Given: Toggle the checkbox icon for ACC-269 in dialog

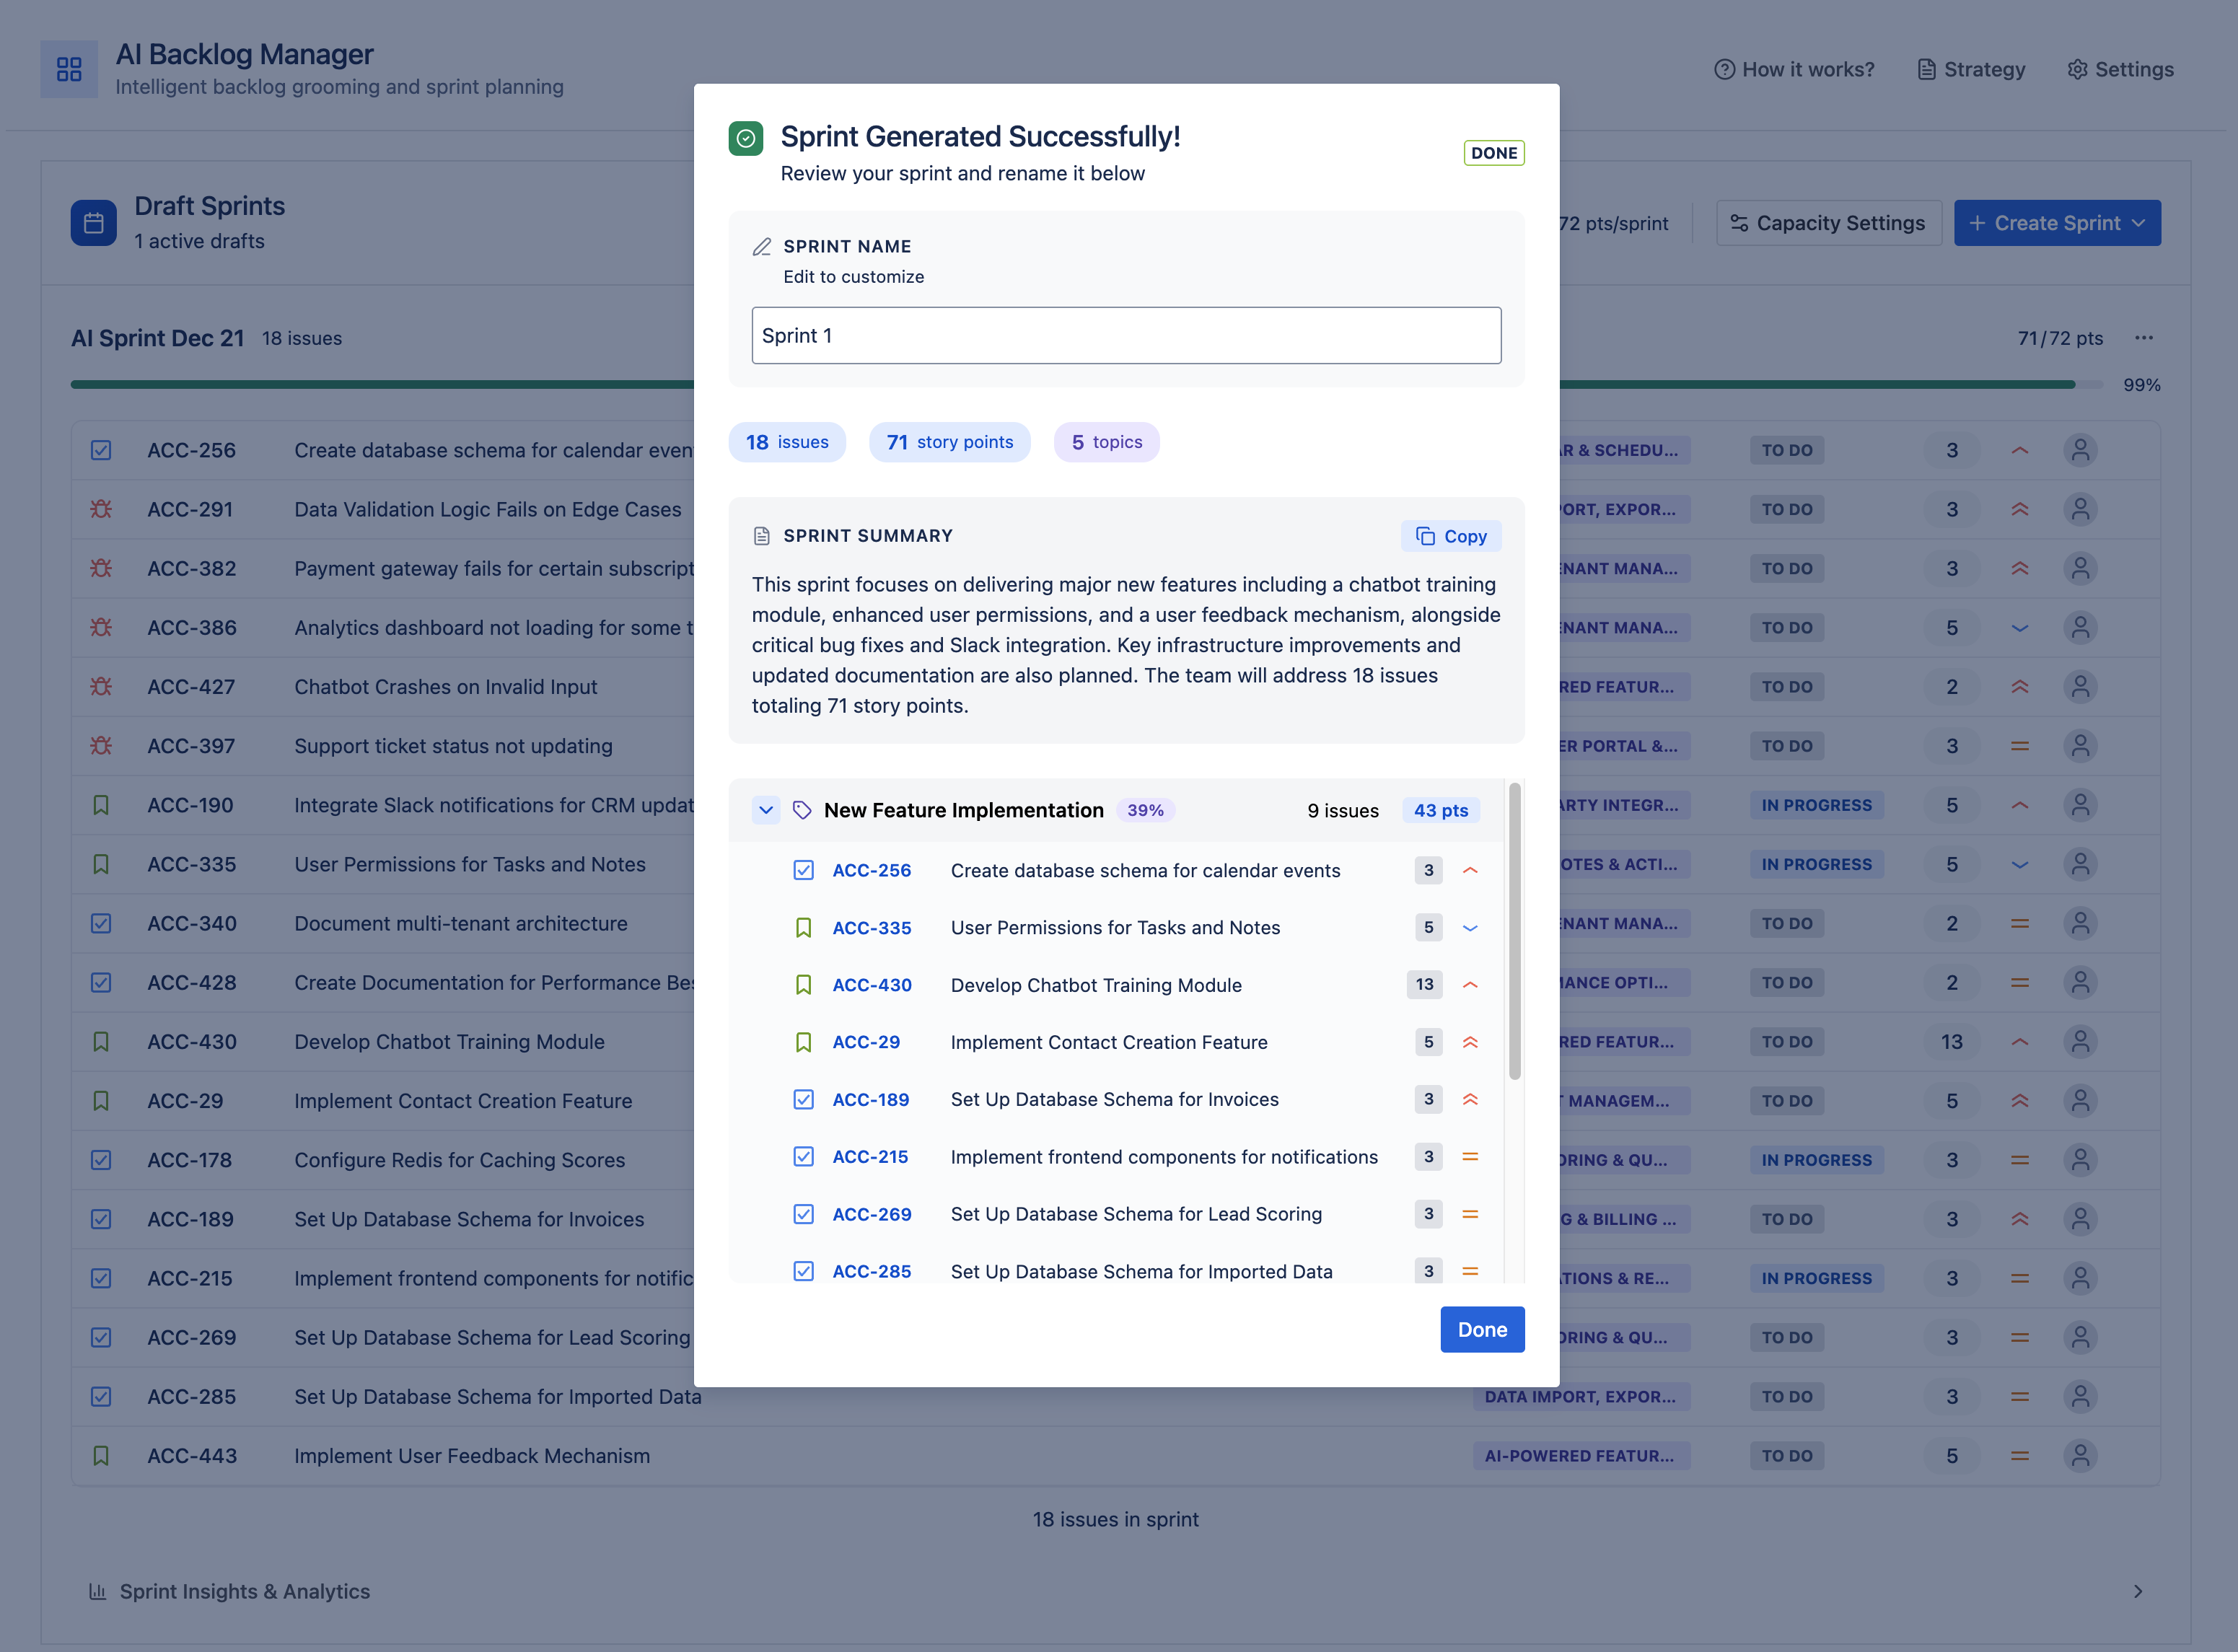Looking at the screenshot, I should (x=803, y=1214).
